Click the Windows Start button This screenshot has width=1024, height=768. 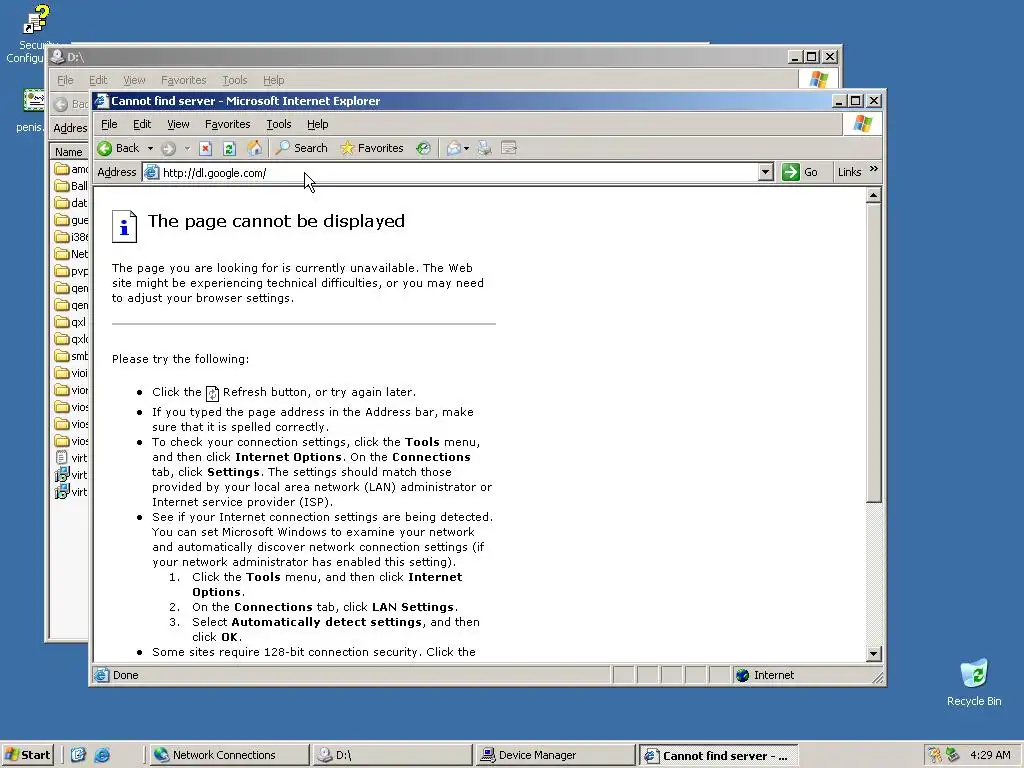click(x=27, y=755)
